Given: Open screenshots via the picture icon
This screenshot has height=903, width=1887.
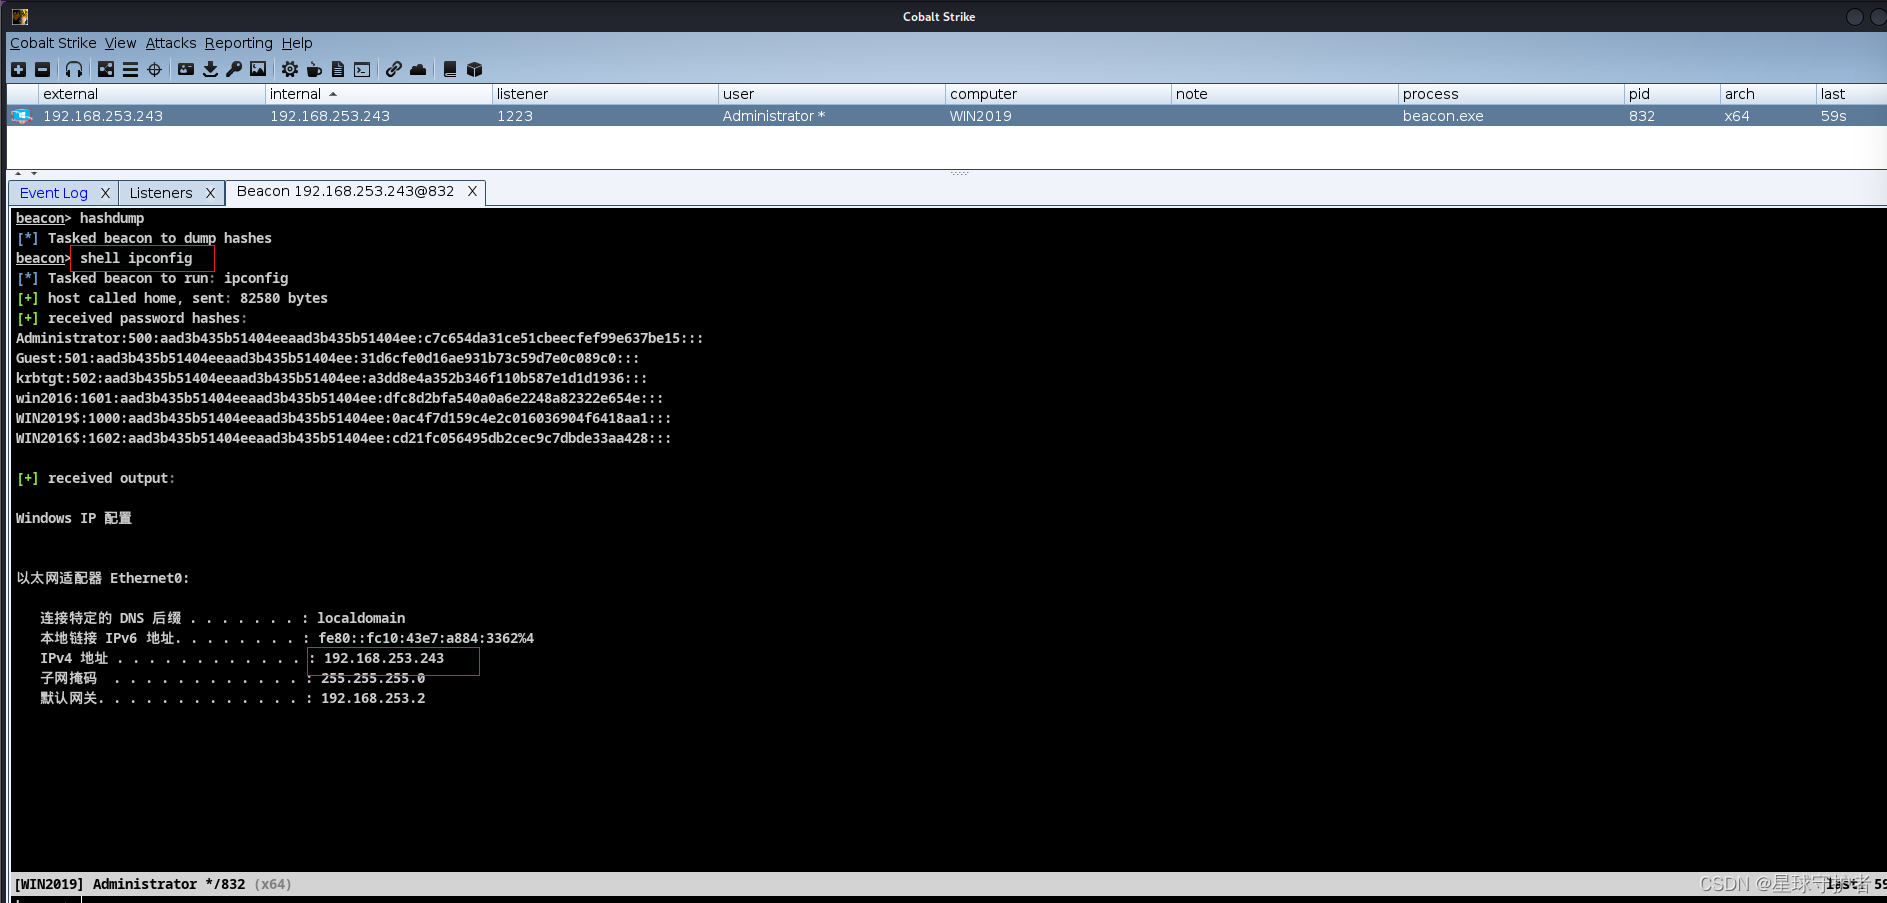Looking at the screenshot, I should click(258, 69).
